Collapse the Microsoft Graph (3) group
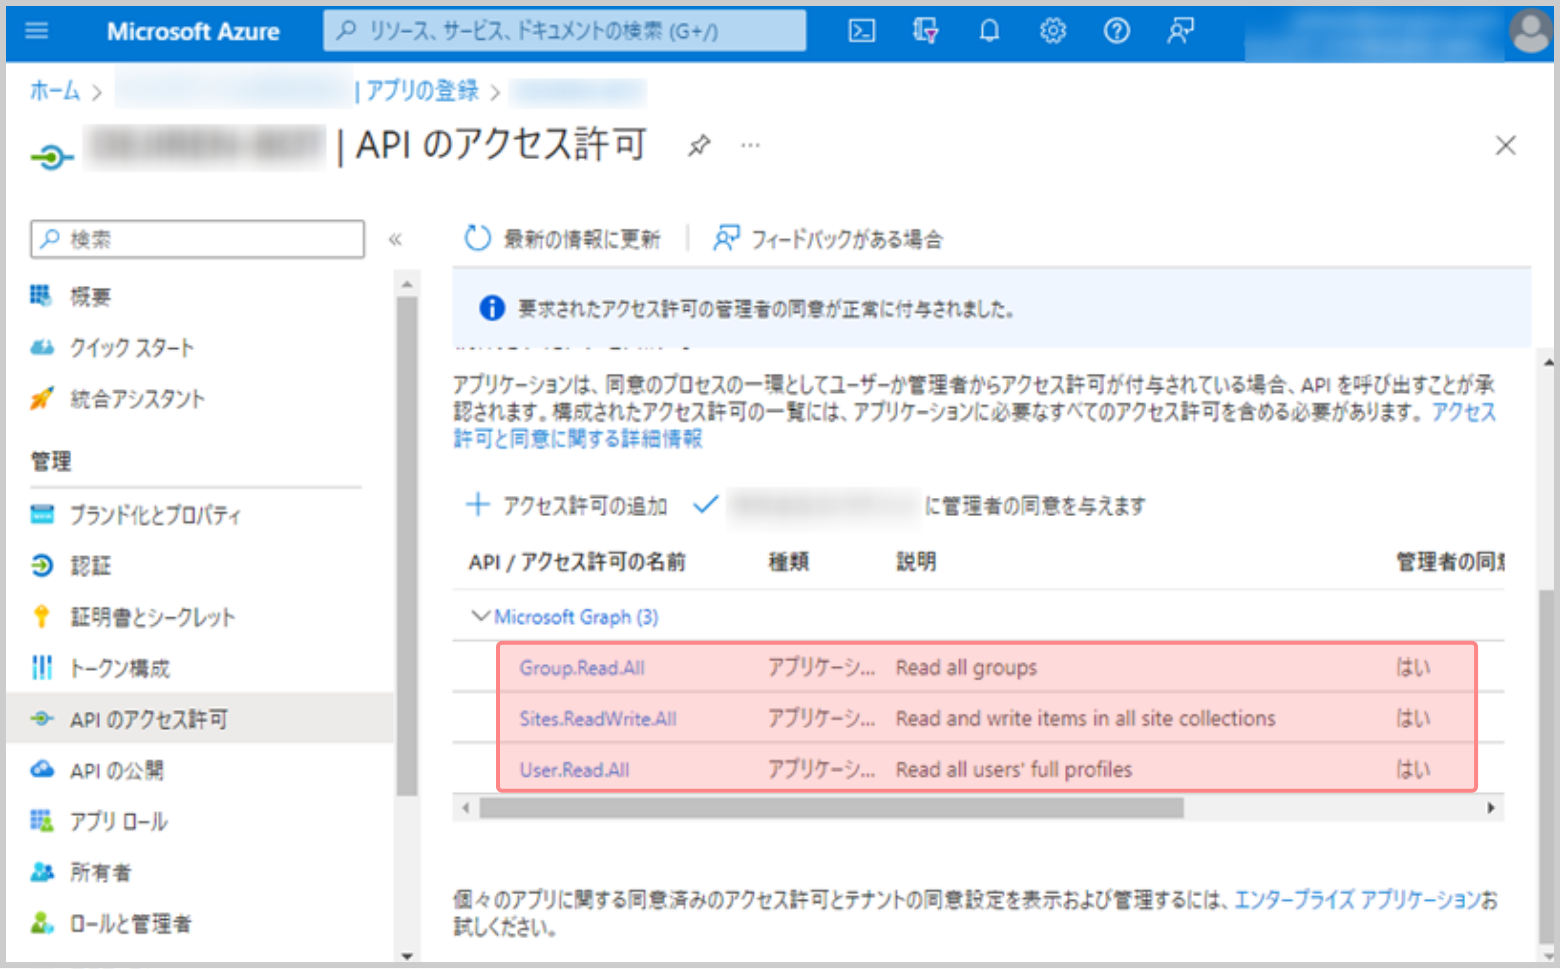Image resolution: width=1560 pixels, height=969 pixels. [481, 616]
